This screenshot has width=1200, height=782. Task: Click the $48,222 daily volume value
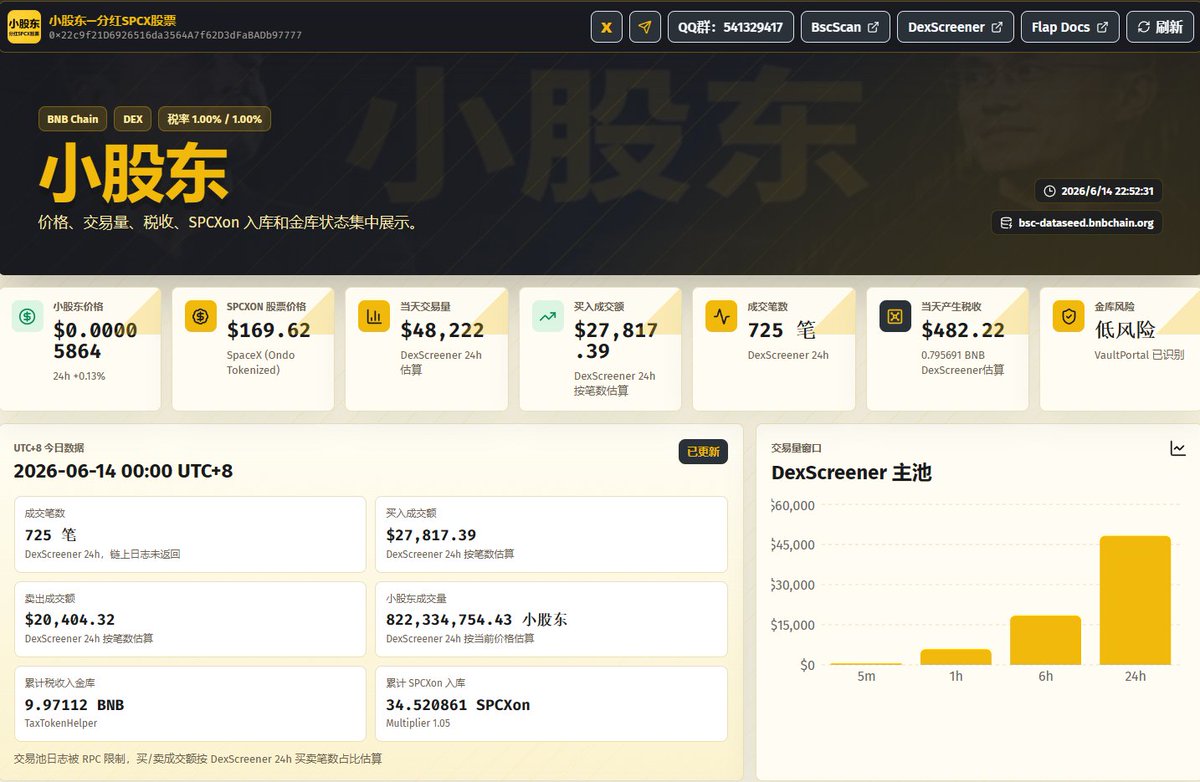tap(442, 330)
